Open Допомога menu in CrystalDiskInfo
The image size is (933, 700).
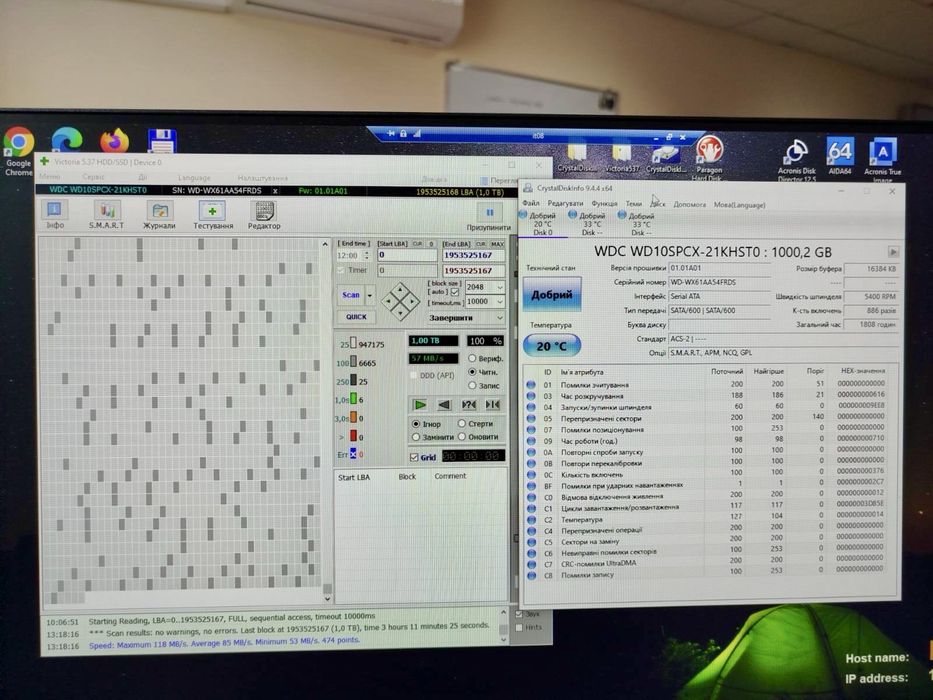click(690, 204)
